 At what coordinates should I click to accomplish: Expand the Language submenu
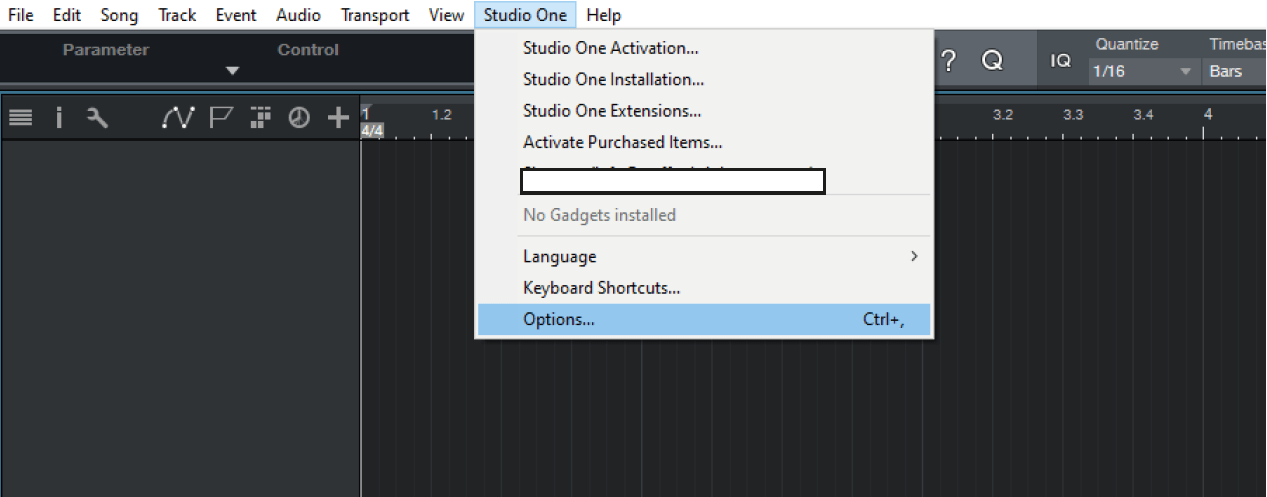[x=704, y=257]
